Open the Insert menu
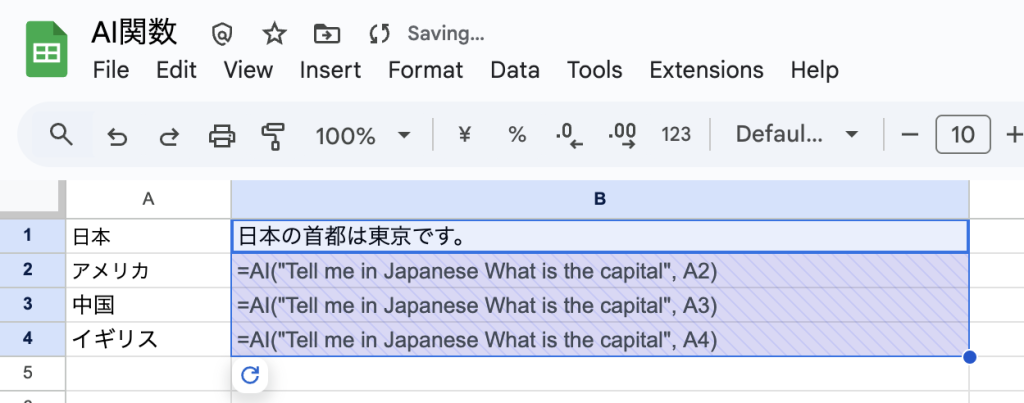Viewport: 1024px width, 403px height. click(330, 70)
